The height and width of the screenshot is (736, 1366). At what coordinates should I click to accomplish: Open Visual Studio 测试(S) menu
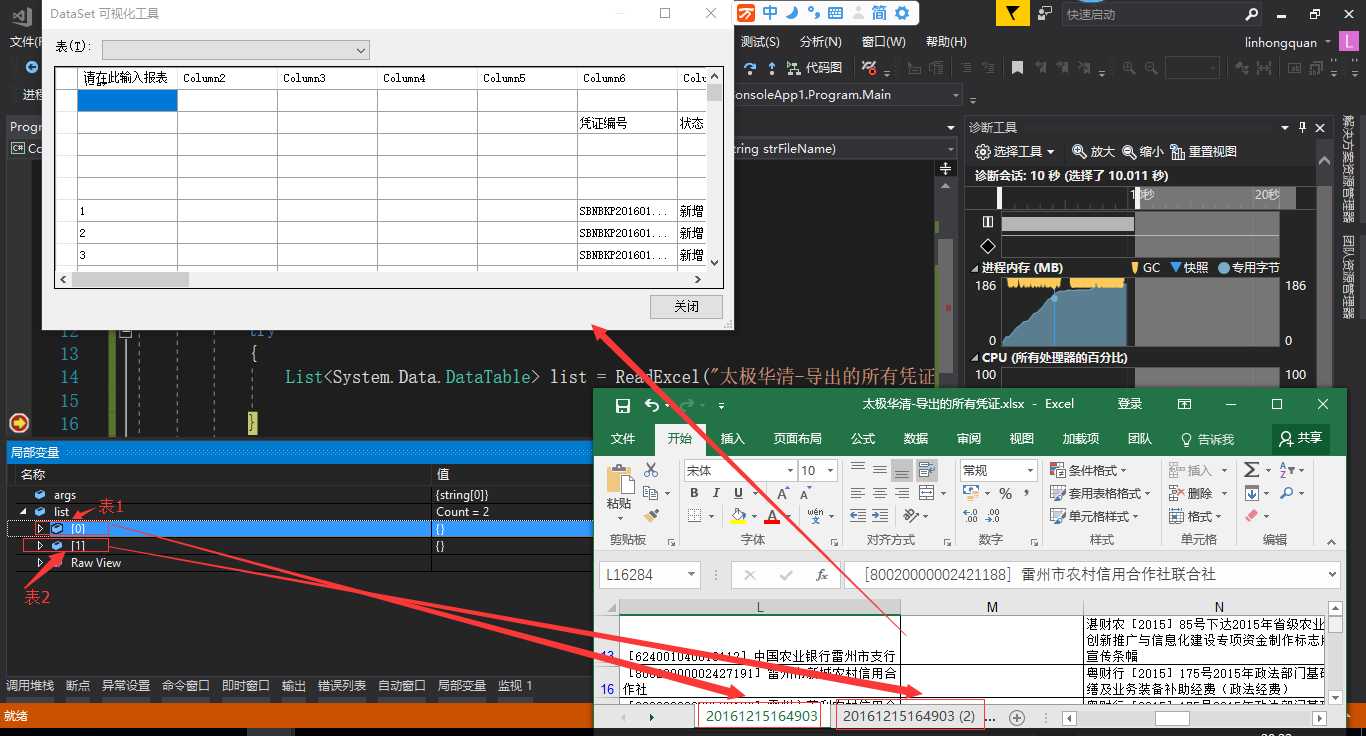760,41
